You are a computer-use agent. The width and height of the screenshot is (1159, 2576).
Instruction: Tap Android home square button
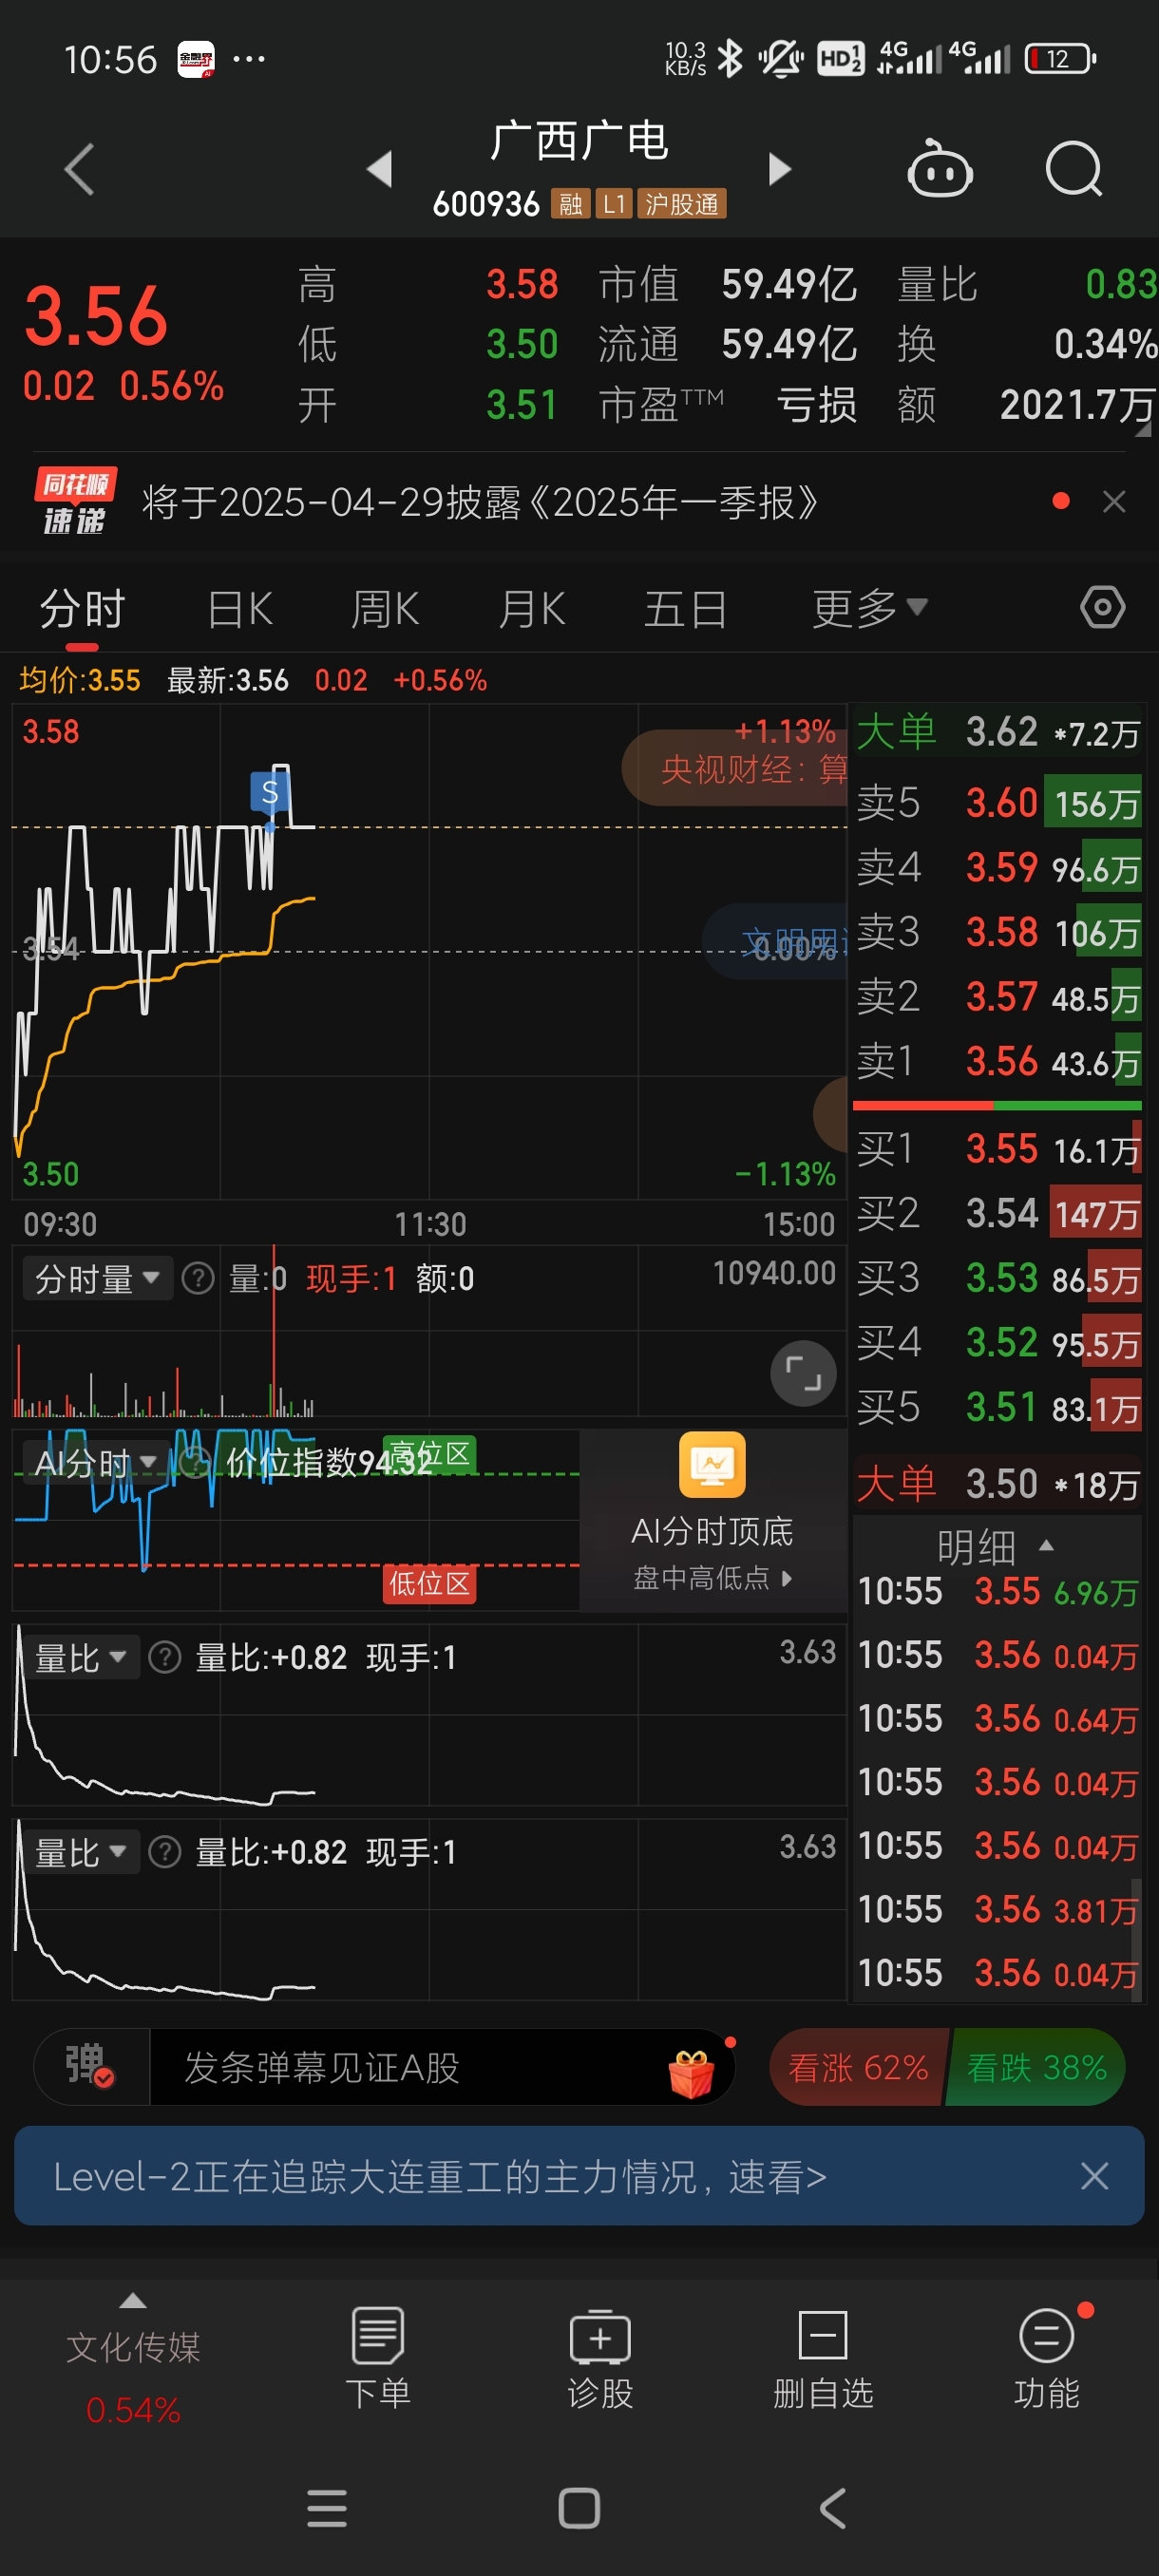[x=579, y=2508]
